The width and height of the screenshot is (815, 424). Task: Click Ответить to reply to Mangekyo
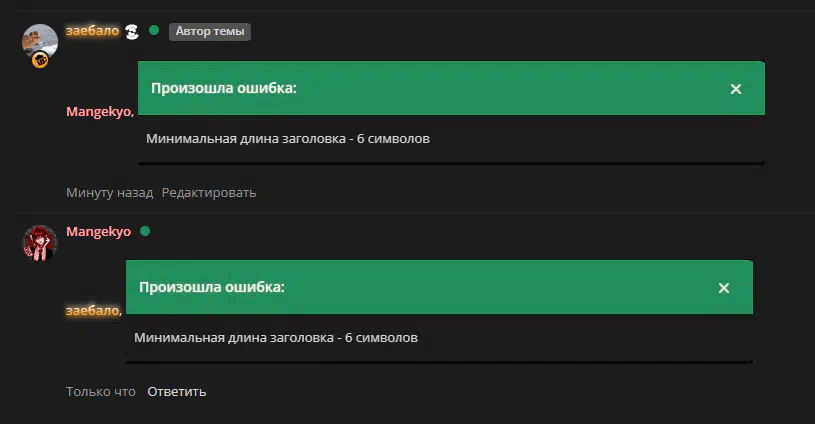pos(177,392)
